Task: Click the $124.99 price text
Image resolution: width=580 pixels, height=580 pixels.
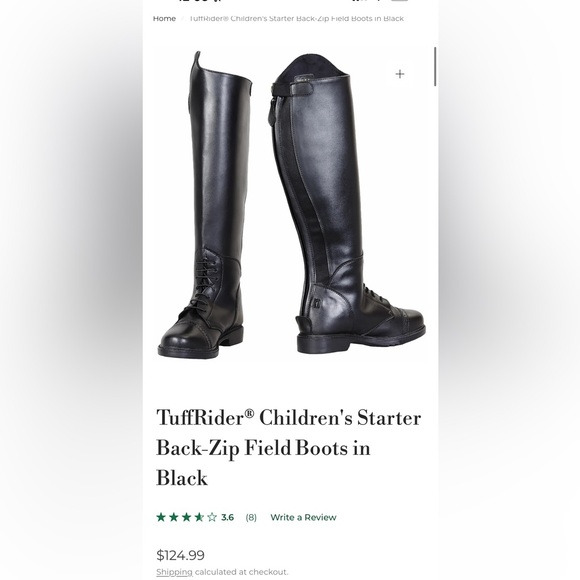Action: click(180, 555)
